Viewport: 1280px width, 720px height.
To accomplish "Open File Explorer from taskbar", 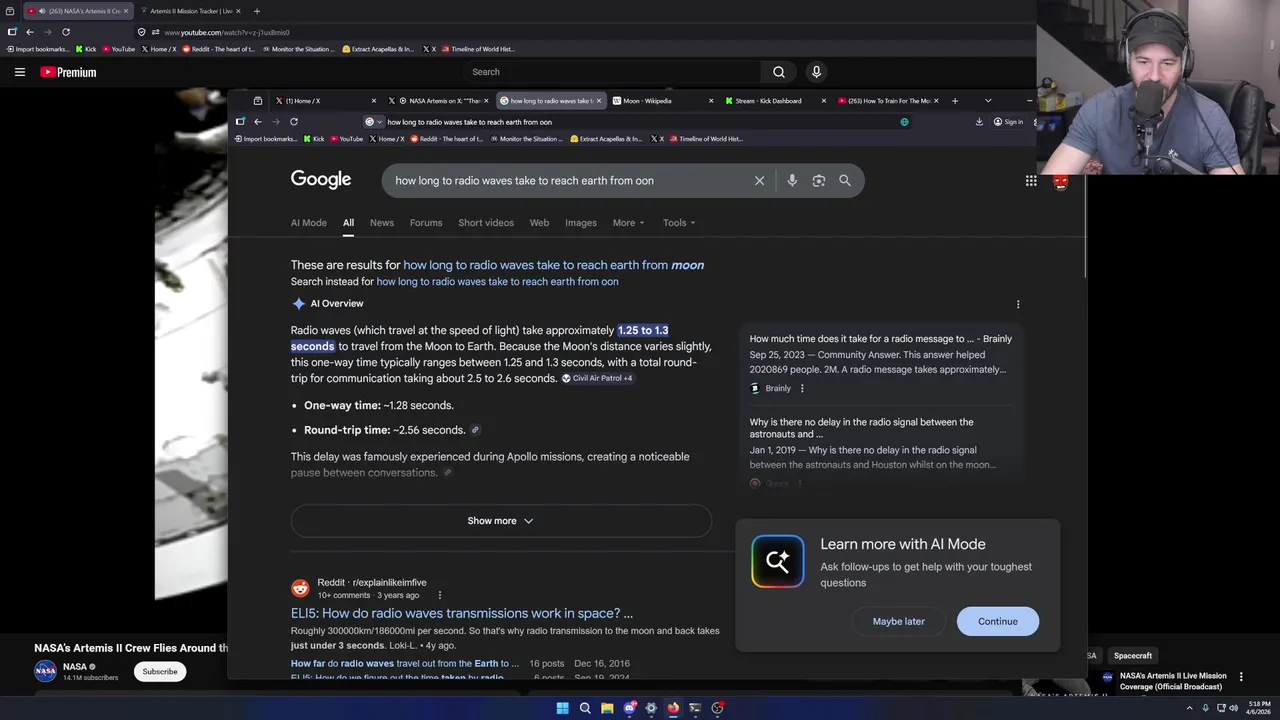I will pos(607,708).
